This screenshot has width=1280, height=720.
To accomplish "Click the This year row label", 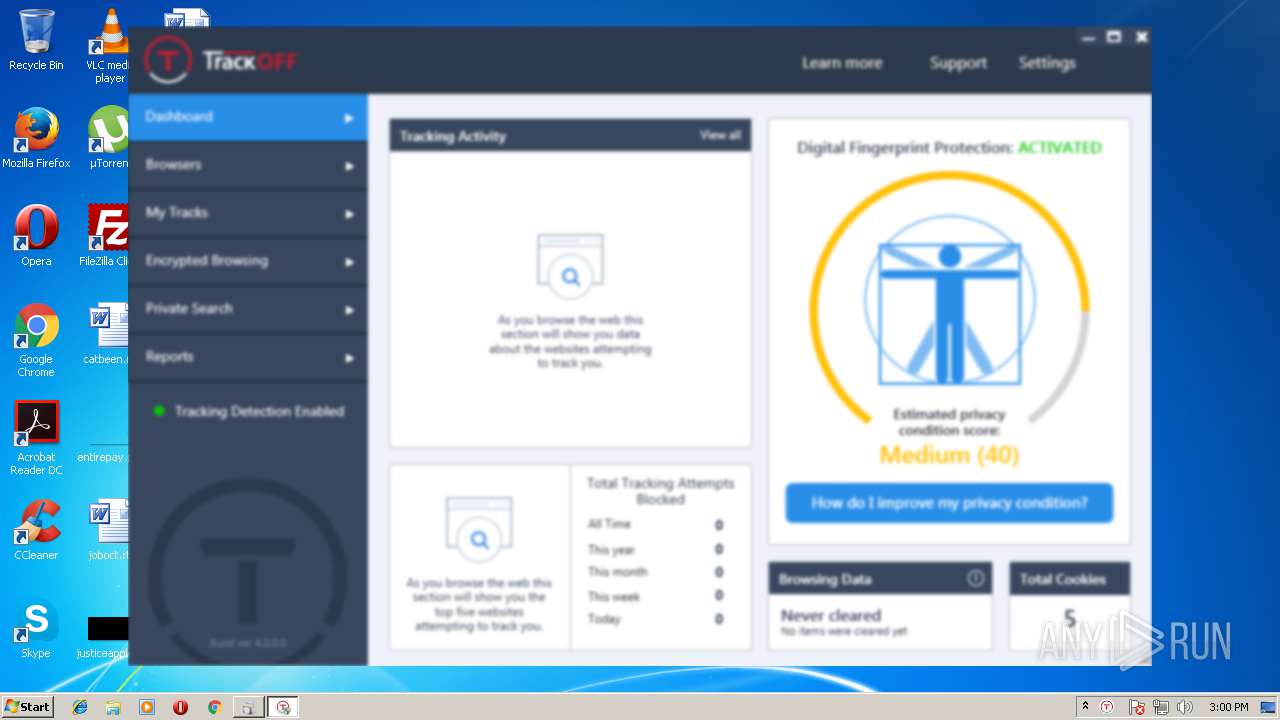I will click(611, 549).
